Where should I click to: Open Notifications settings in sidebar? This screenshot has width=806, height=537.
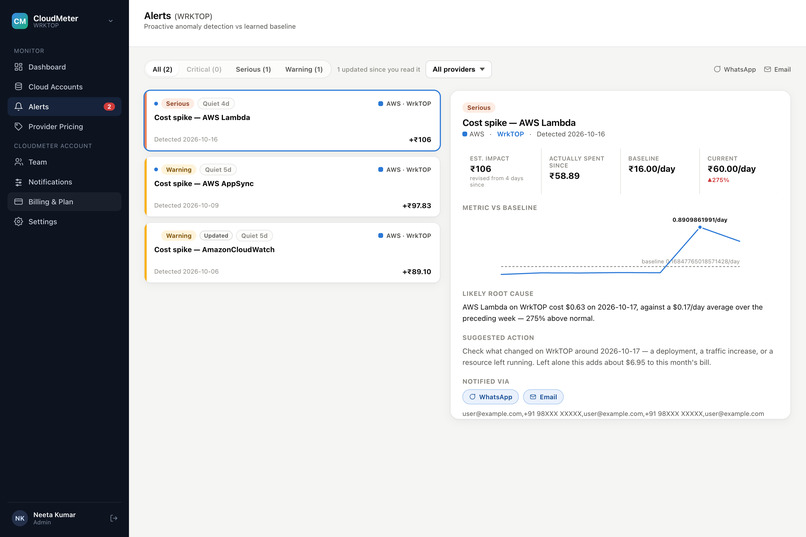pyautogui.click(x=64, y=182)
